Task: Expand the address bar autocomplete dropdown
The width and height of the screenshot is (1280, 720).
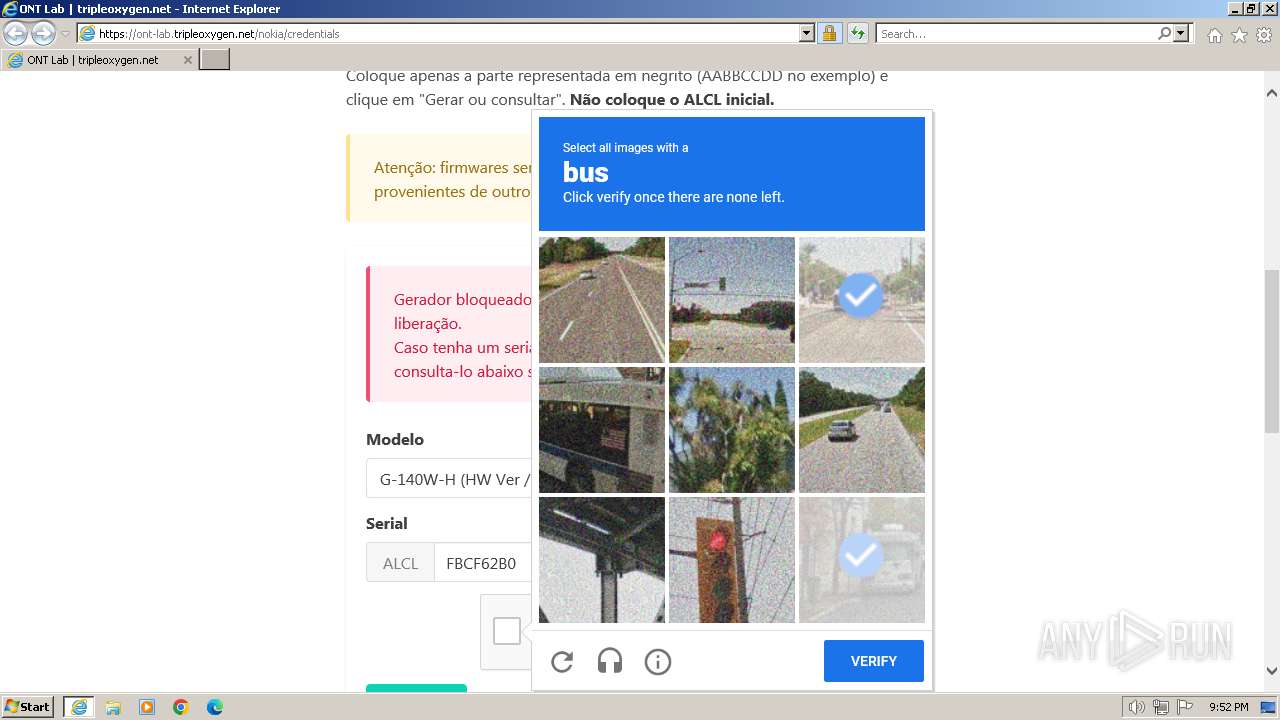Action: coord(807,33)
